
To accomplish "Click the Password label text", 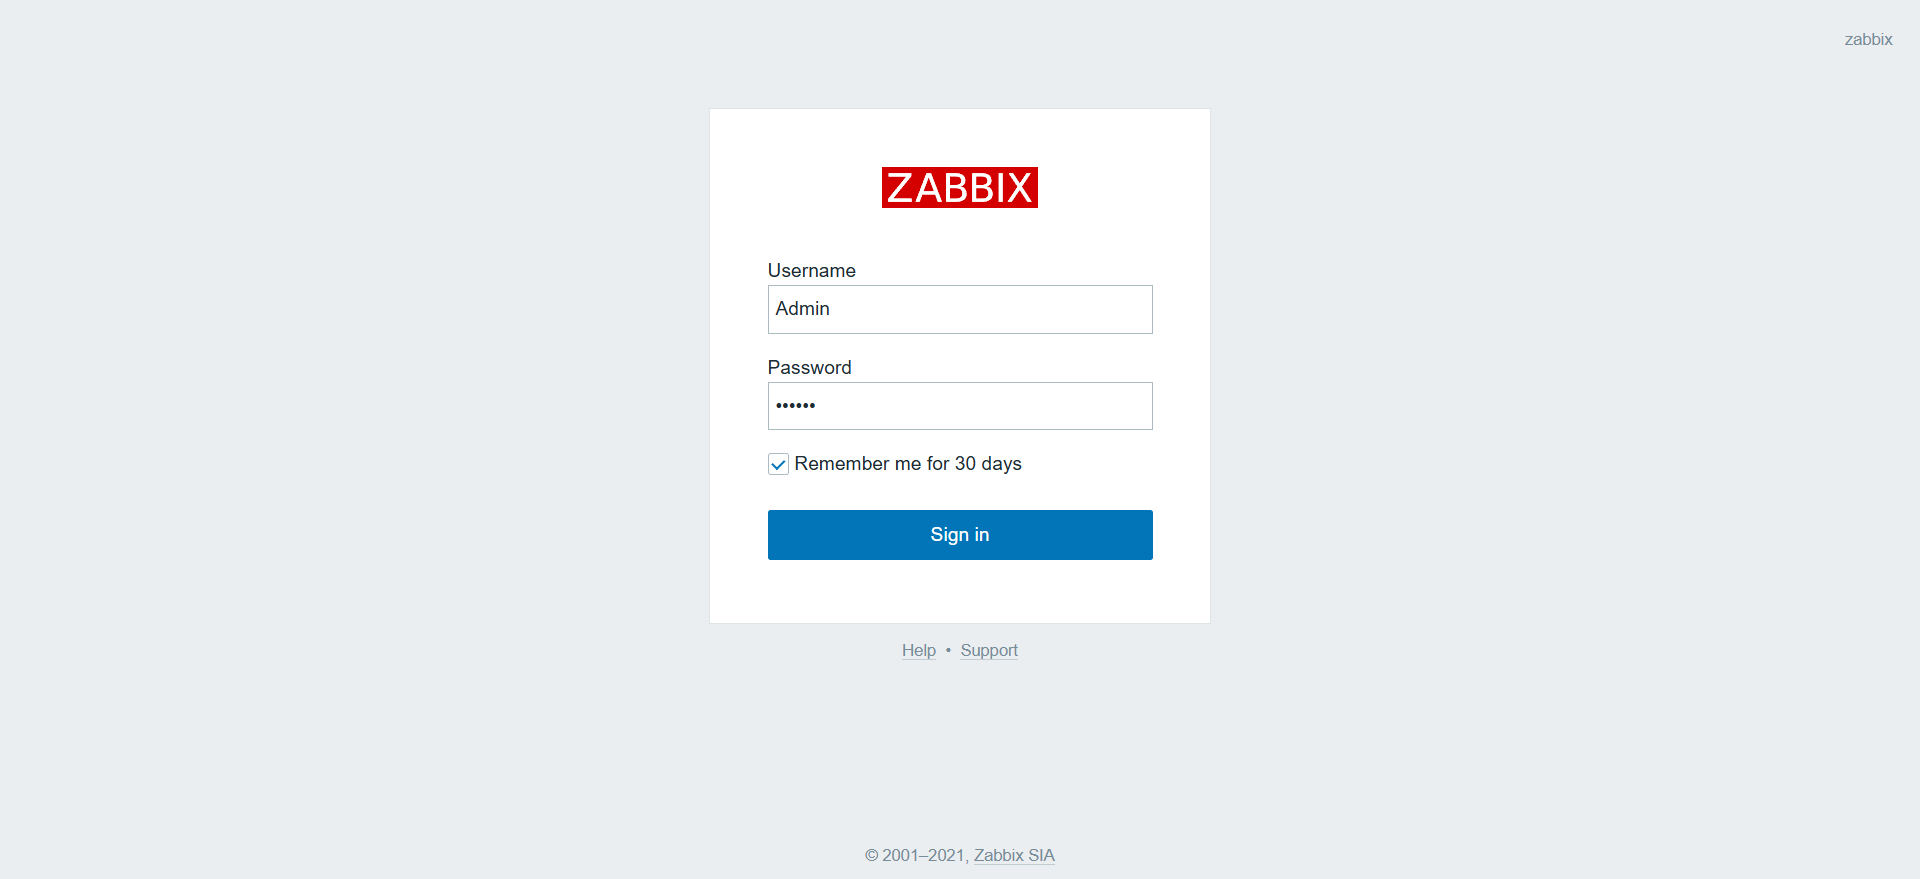I will tap(809, 367).
